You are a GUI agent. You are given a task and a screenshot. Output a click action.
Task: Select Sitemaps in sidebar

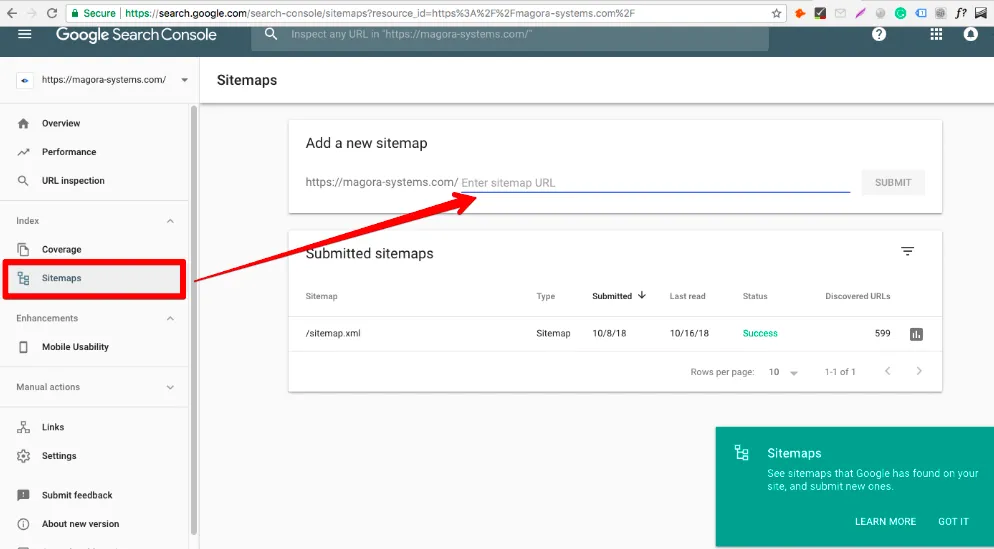(94, 278)
